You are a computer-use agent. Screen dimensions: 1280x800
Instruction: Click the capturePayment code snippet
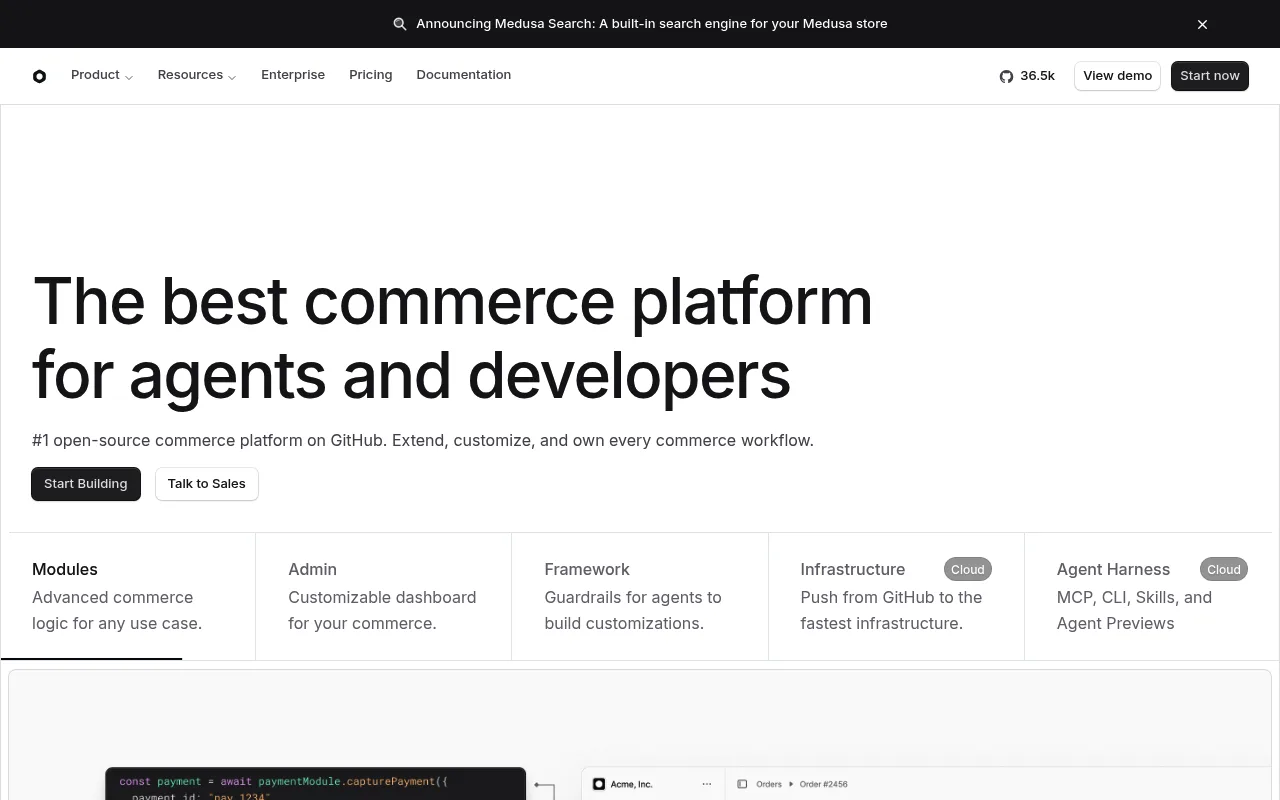coord(315,784)
